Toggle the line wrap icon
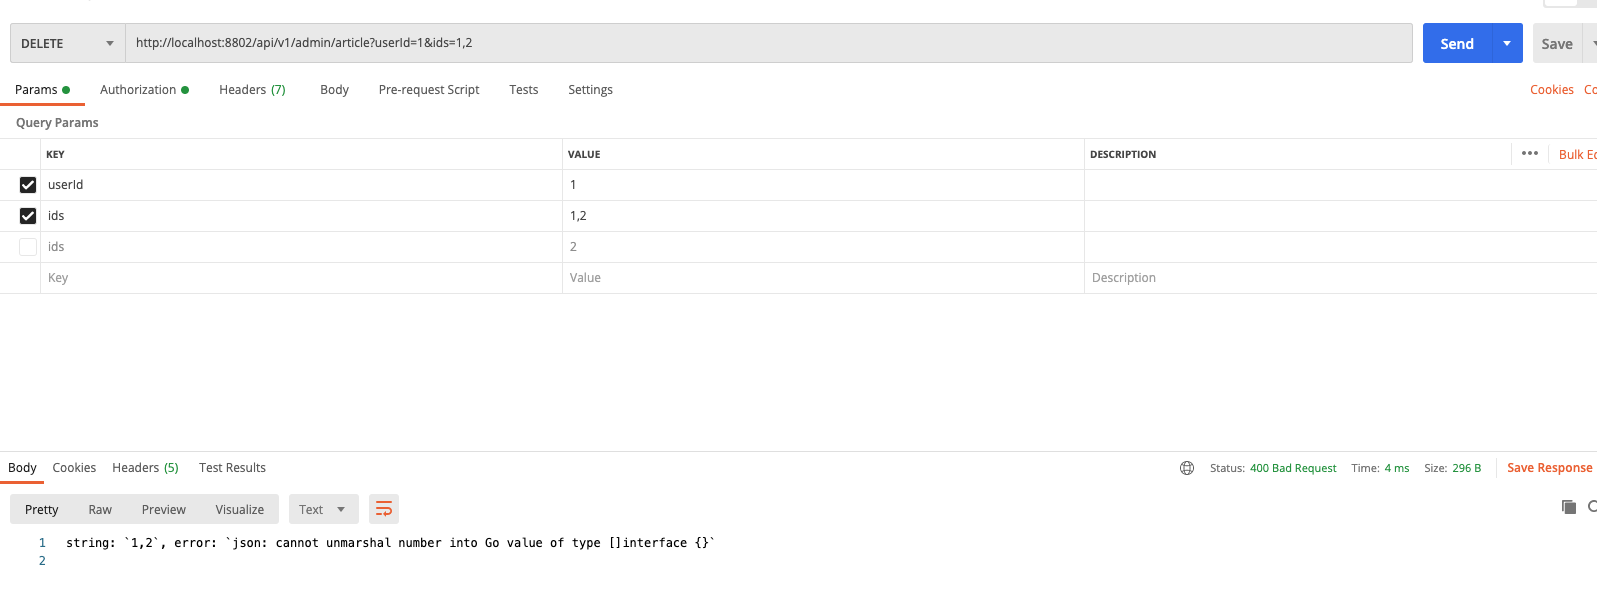This screenshot has height=610, width=1597. click(x=384, y=509)
